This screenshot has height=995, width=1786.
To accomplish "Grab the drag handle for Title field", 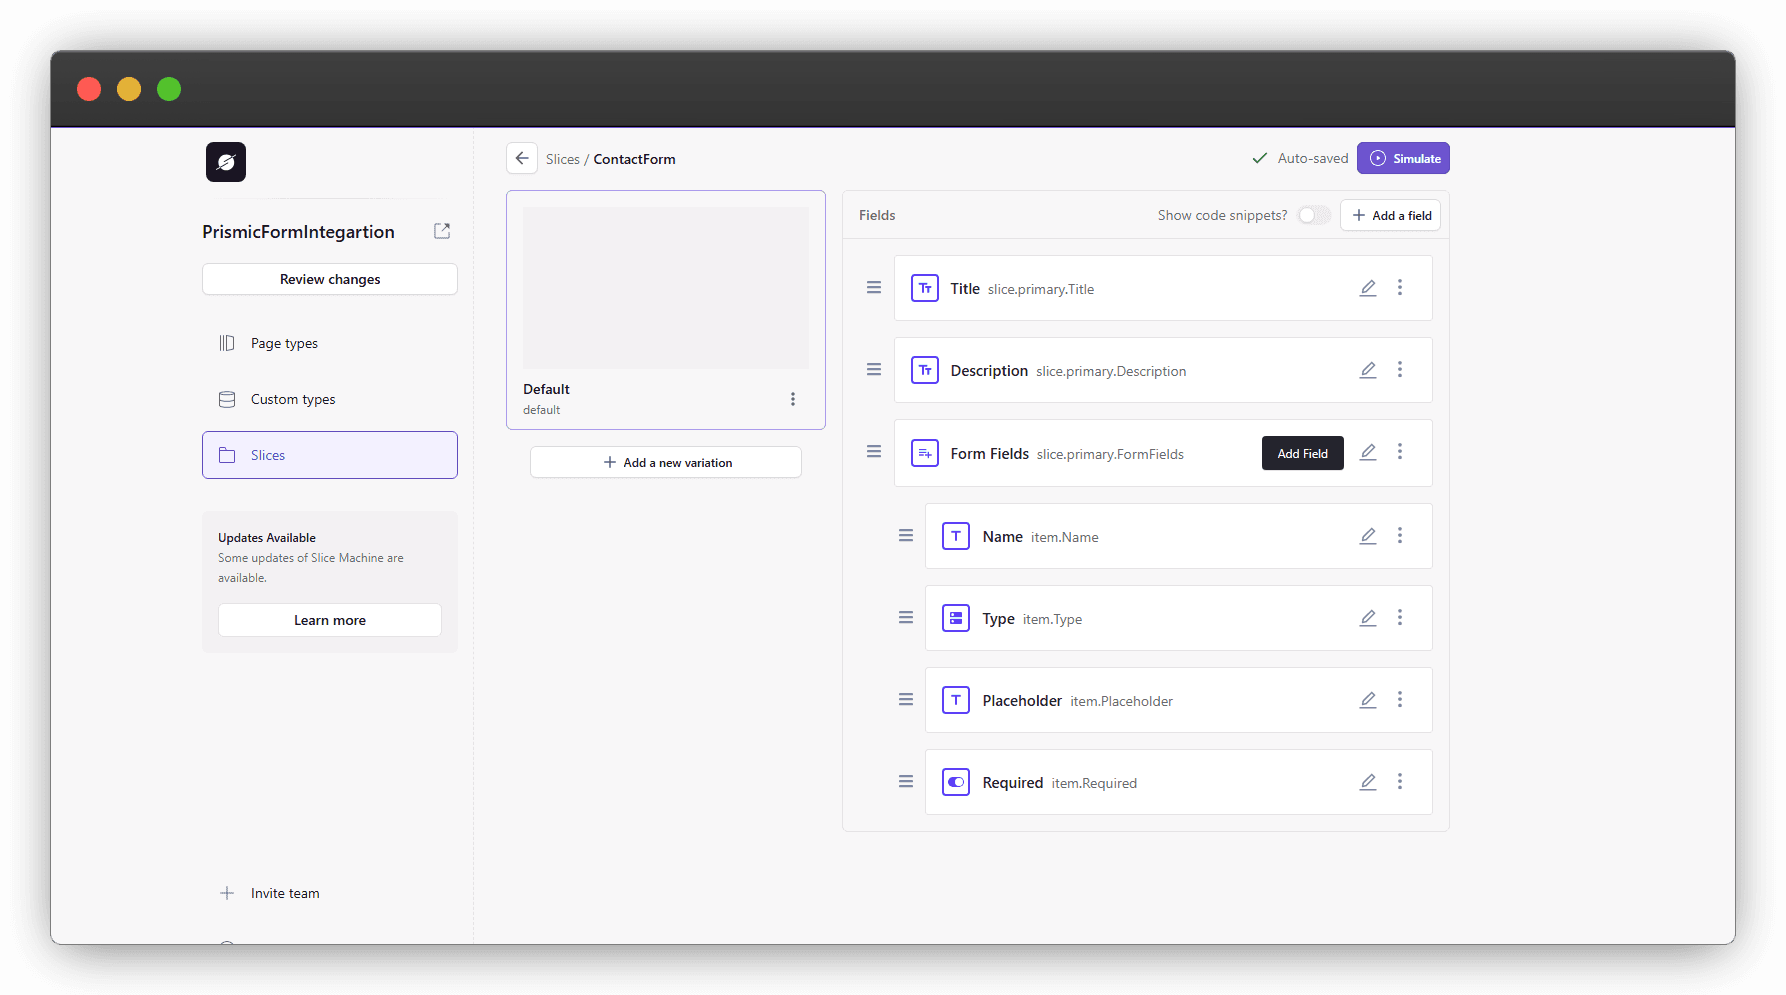I will [874, 288].
